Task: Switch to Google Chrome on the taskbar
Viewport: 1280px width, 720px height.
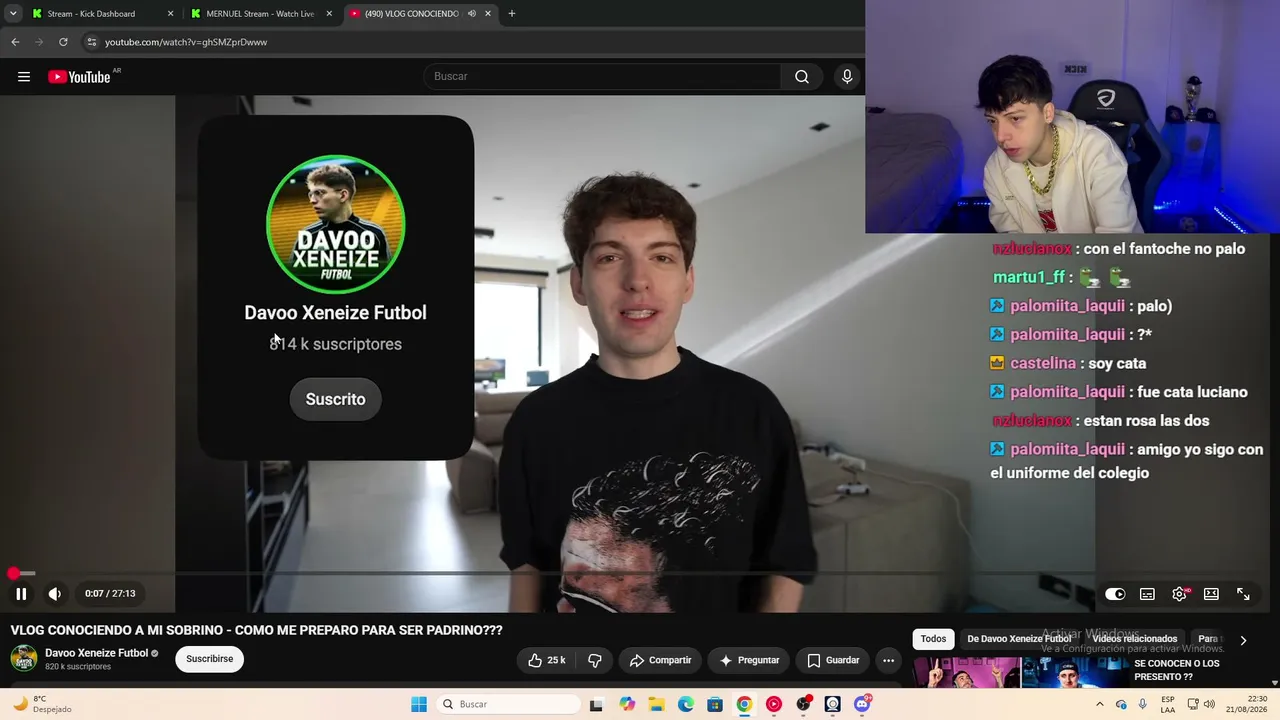Action: tap(744, 704)
